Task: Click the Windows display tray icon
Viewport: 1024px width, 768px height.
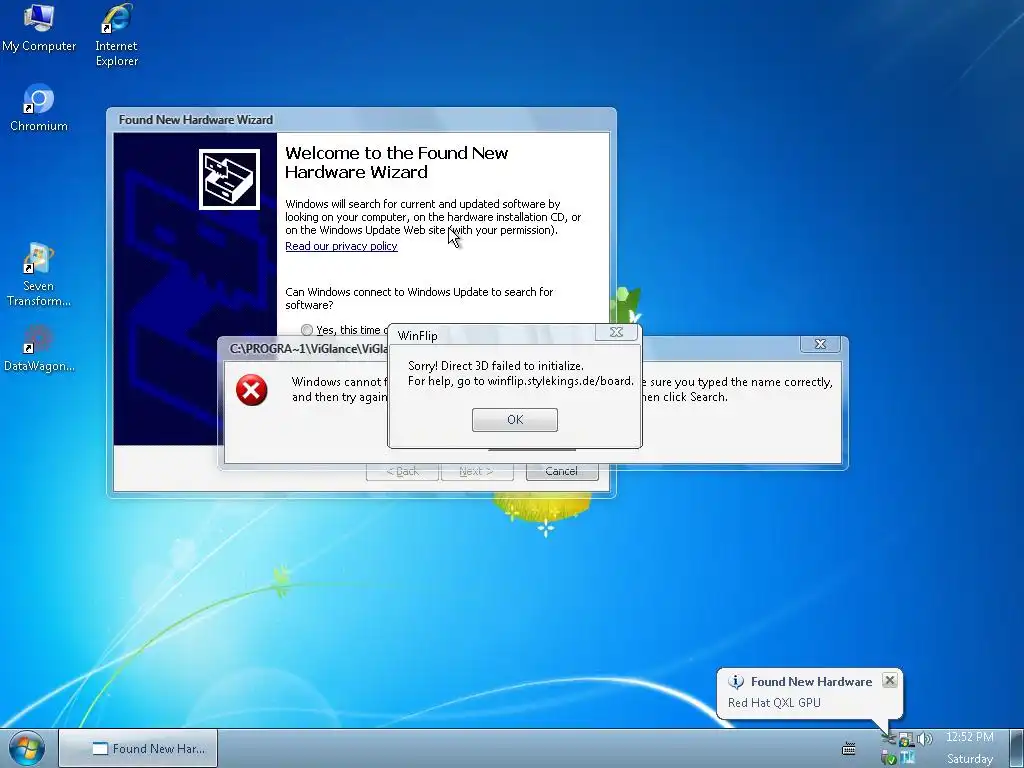Action: coord(906,740)
